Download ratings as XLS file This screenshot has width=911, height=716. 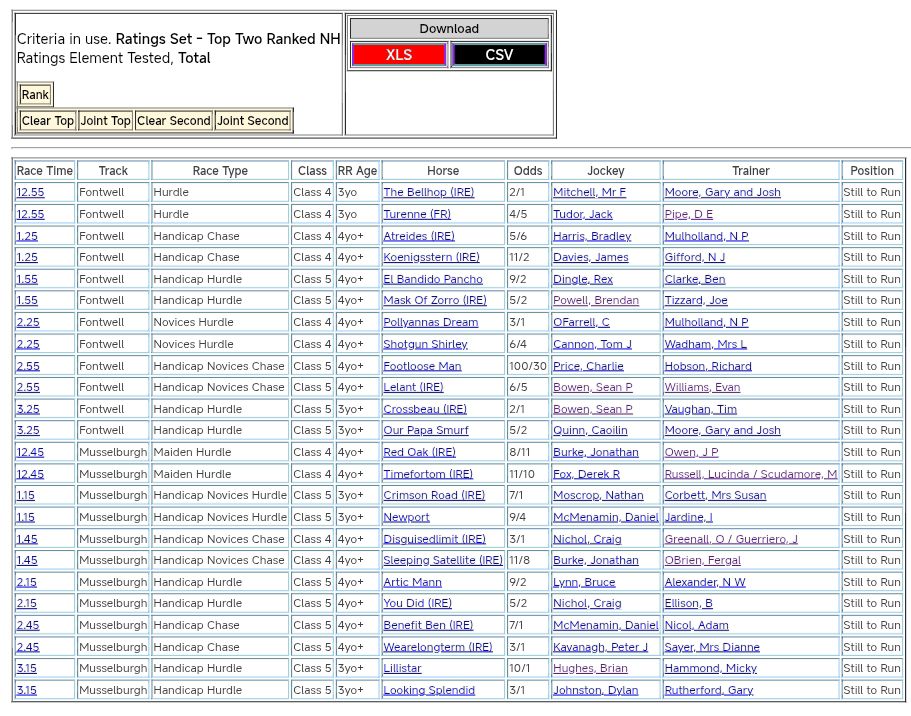399,55
